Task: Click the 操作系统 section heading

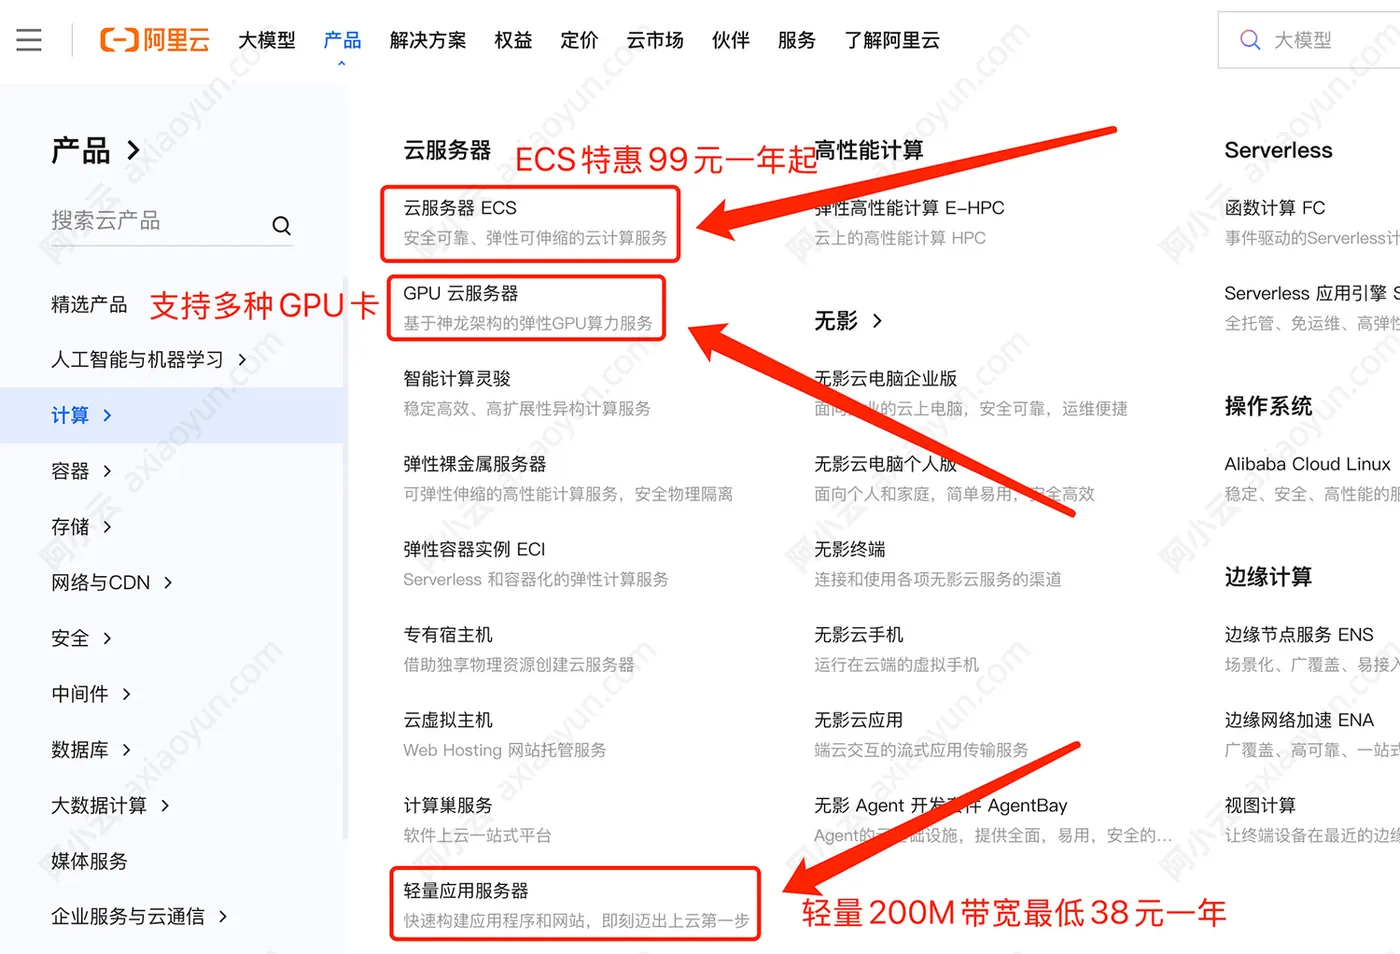Action: click(1268, 406)
